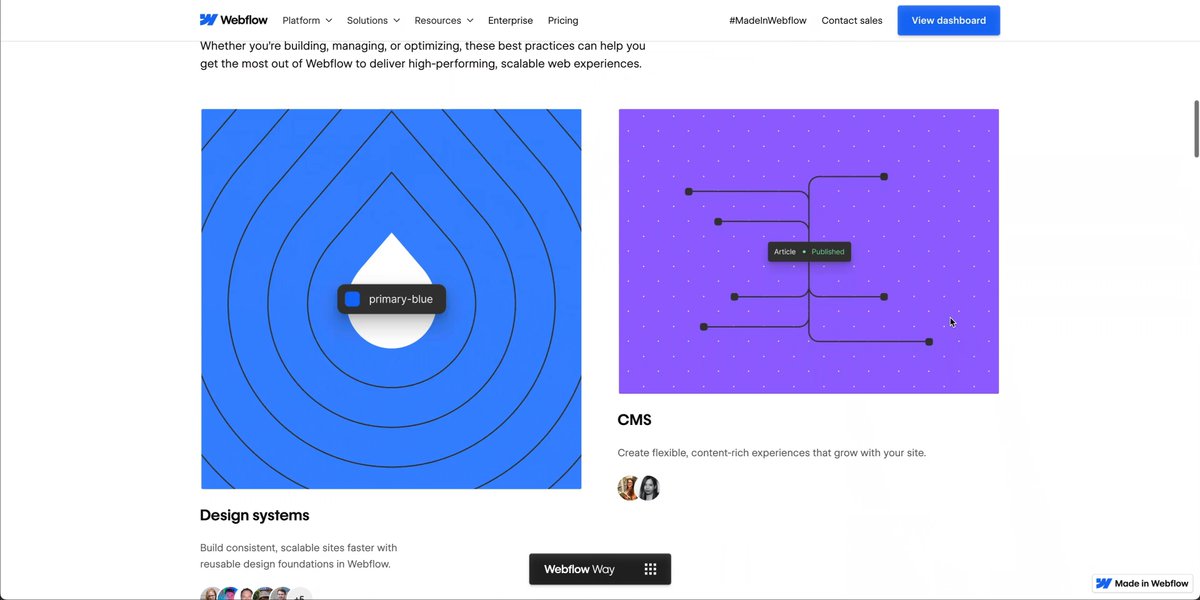The image size is (1200, 600).
Task: Open the Resources dropdown menu
Action: point(444,20)
